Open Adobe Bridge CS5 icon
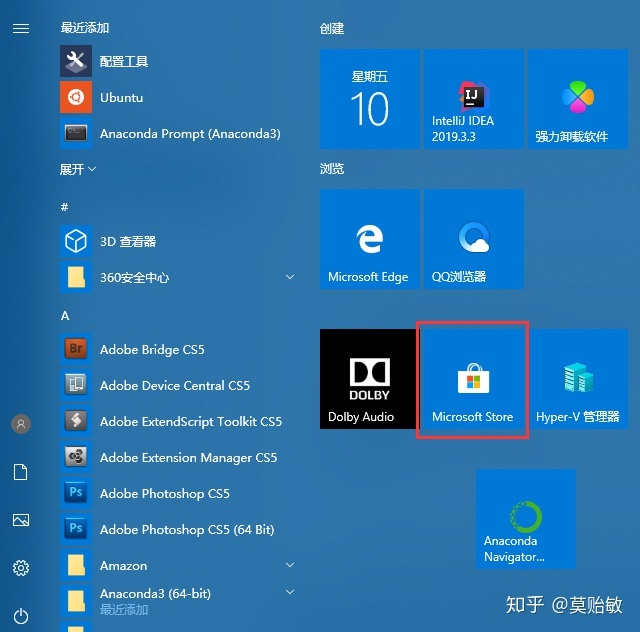 (x=76, y=349)
